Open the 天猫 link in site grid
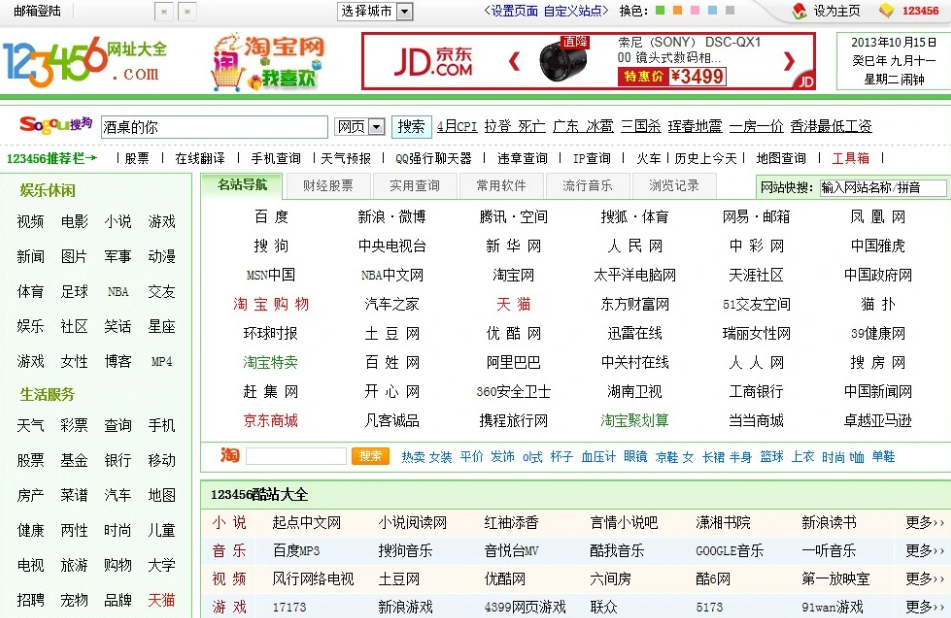Viewport: 951px width, 618px height. pos(514,304)
